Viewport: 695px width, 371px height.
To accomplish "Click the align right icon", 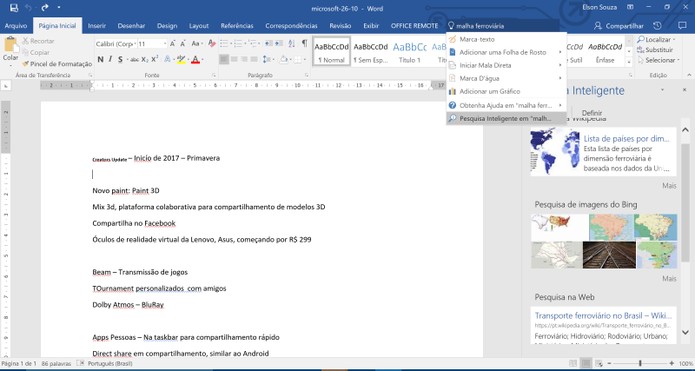I will [x=244, y=59].
